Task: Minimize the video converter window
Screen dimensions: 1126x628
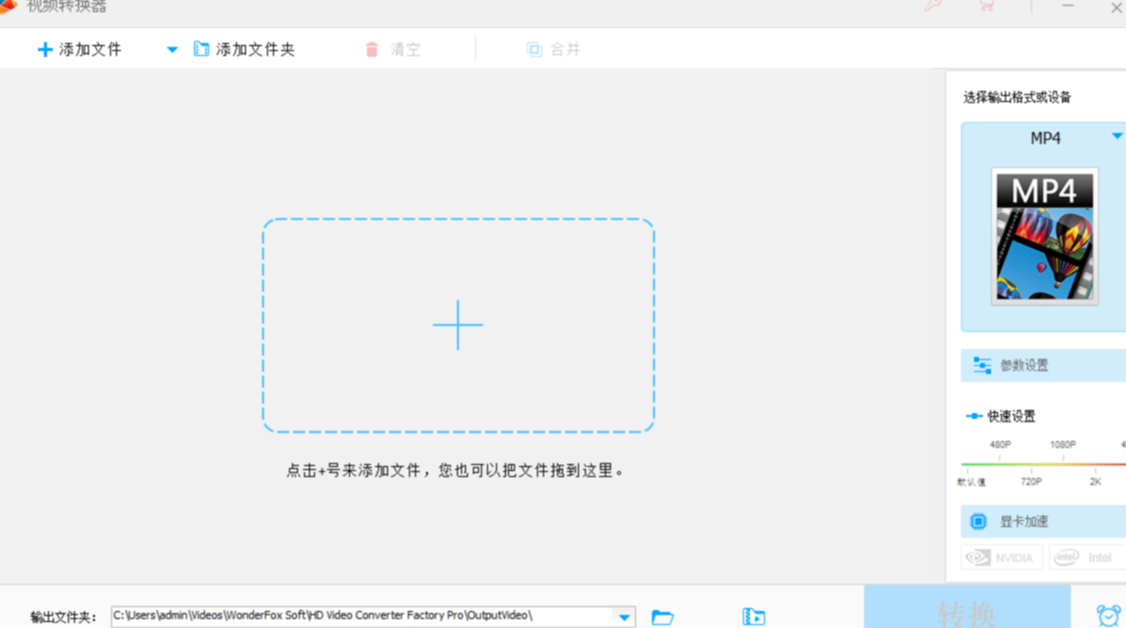Action: point(1068,6)
